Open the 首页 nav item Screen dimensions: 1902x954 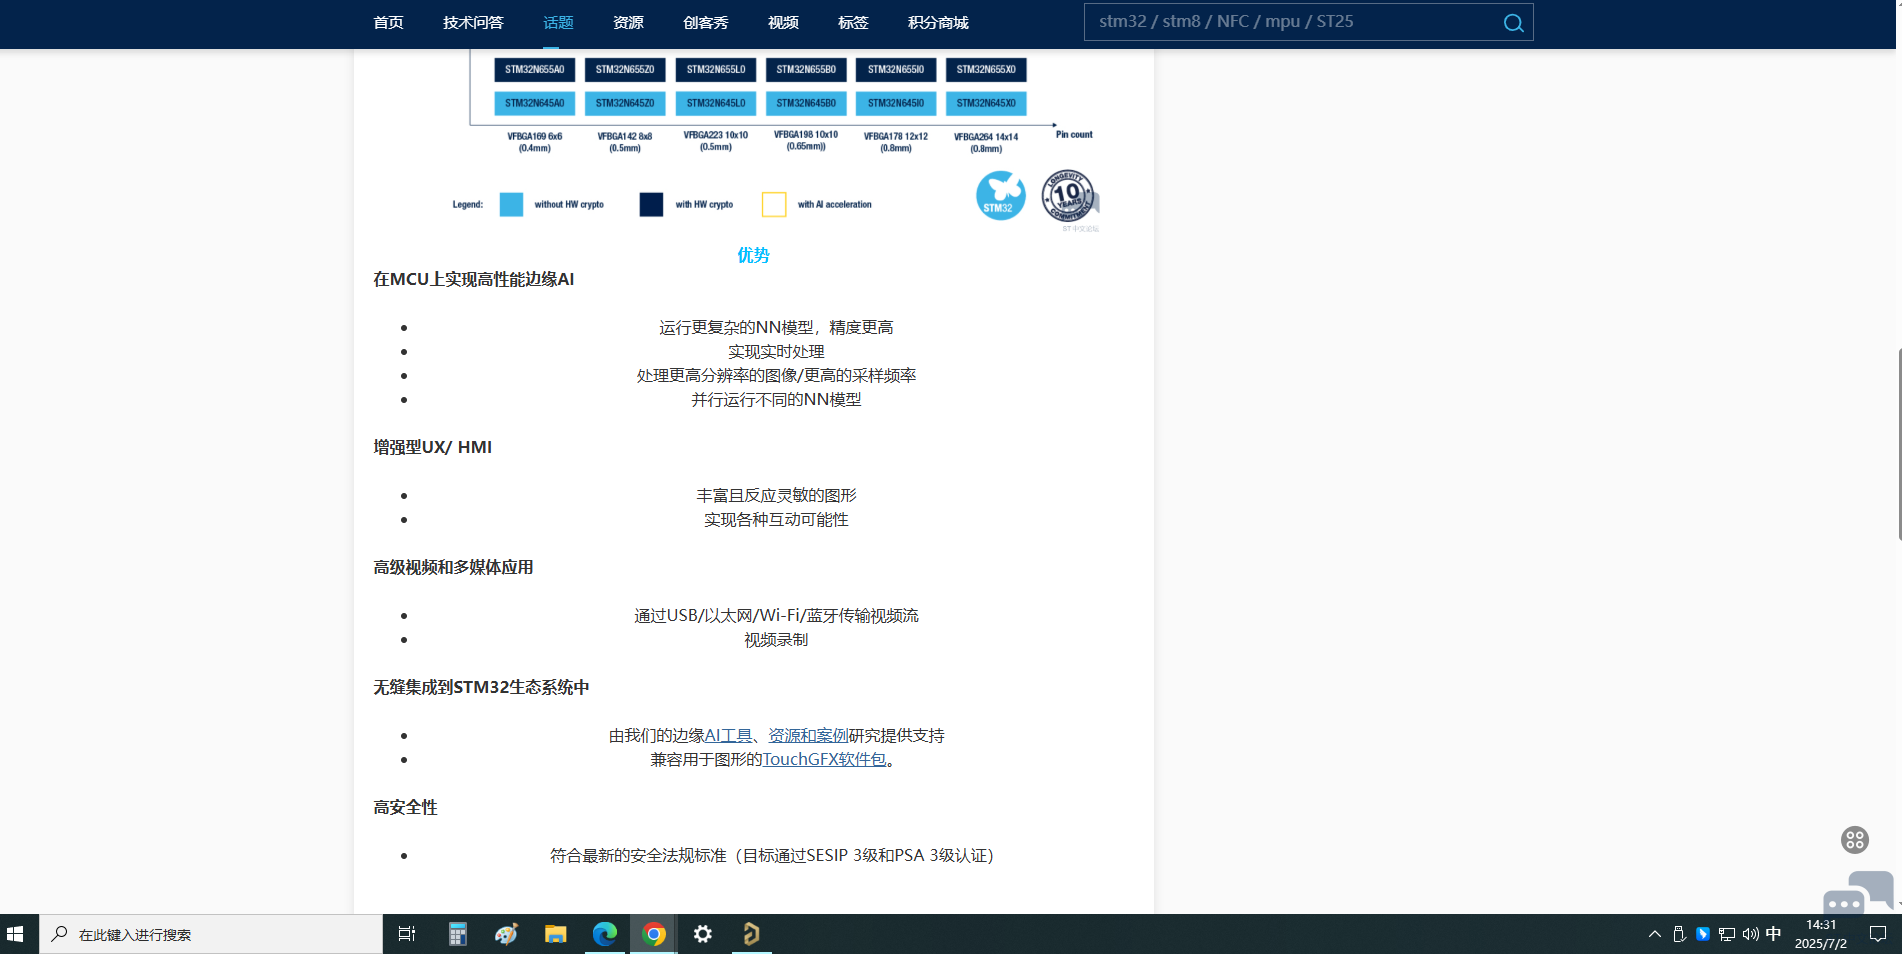(x=388, y=22)
